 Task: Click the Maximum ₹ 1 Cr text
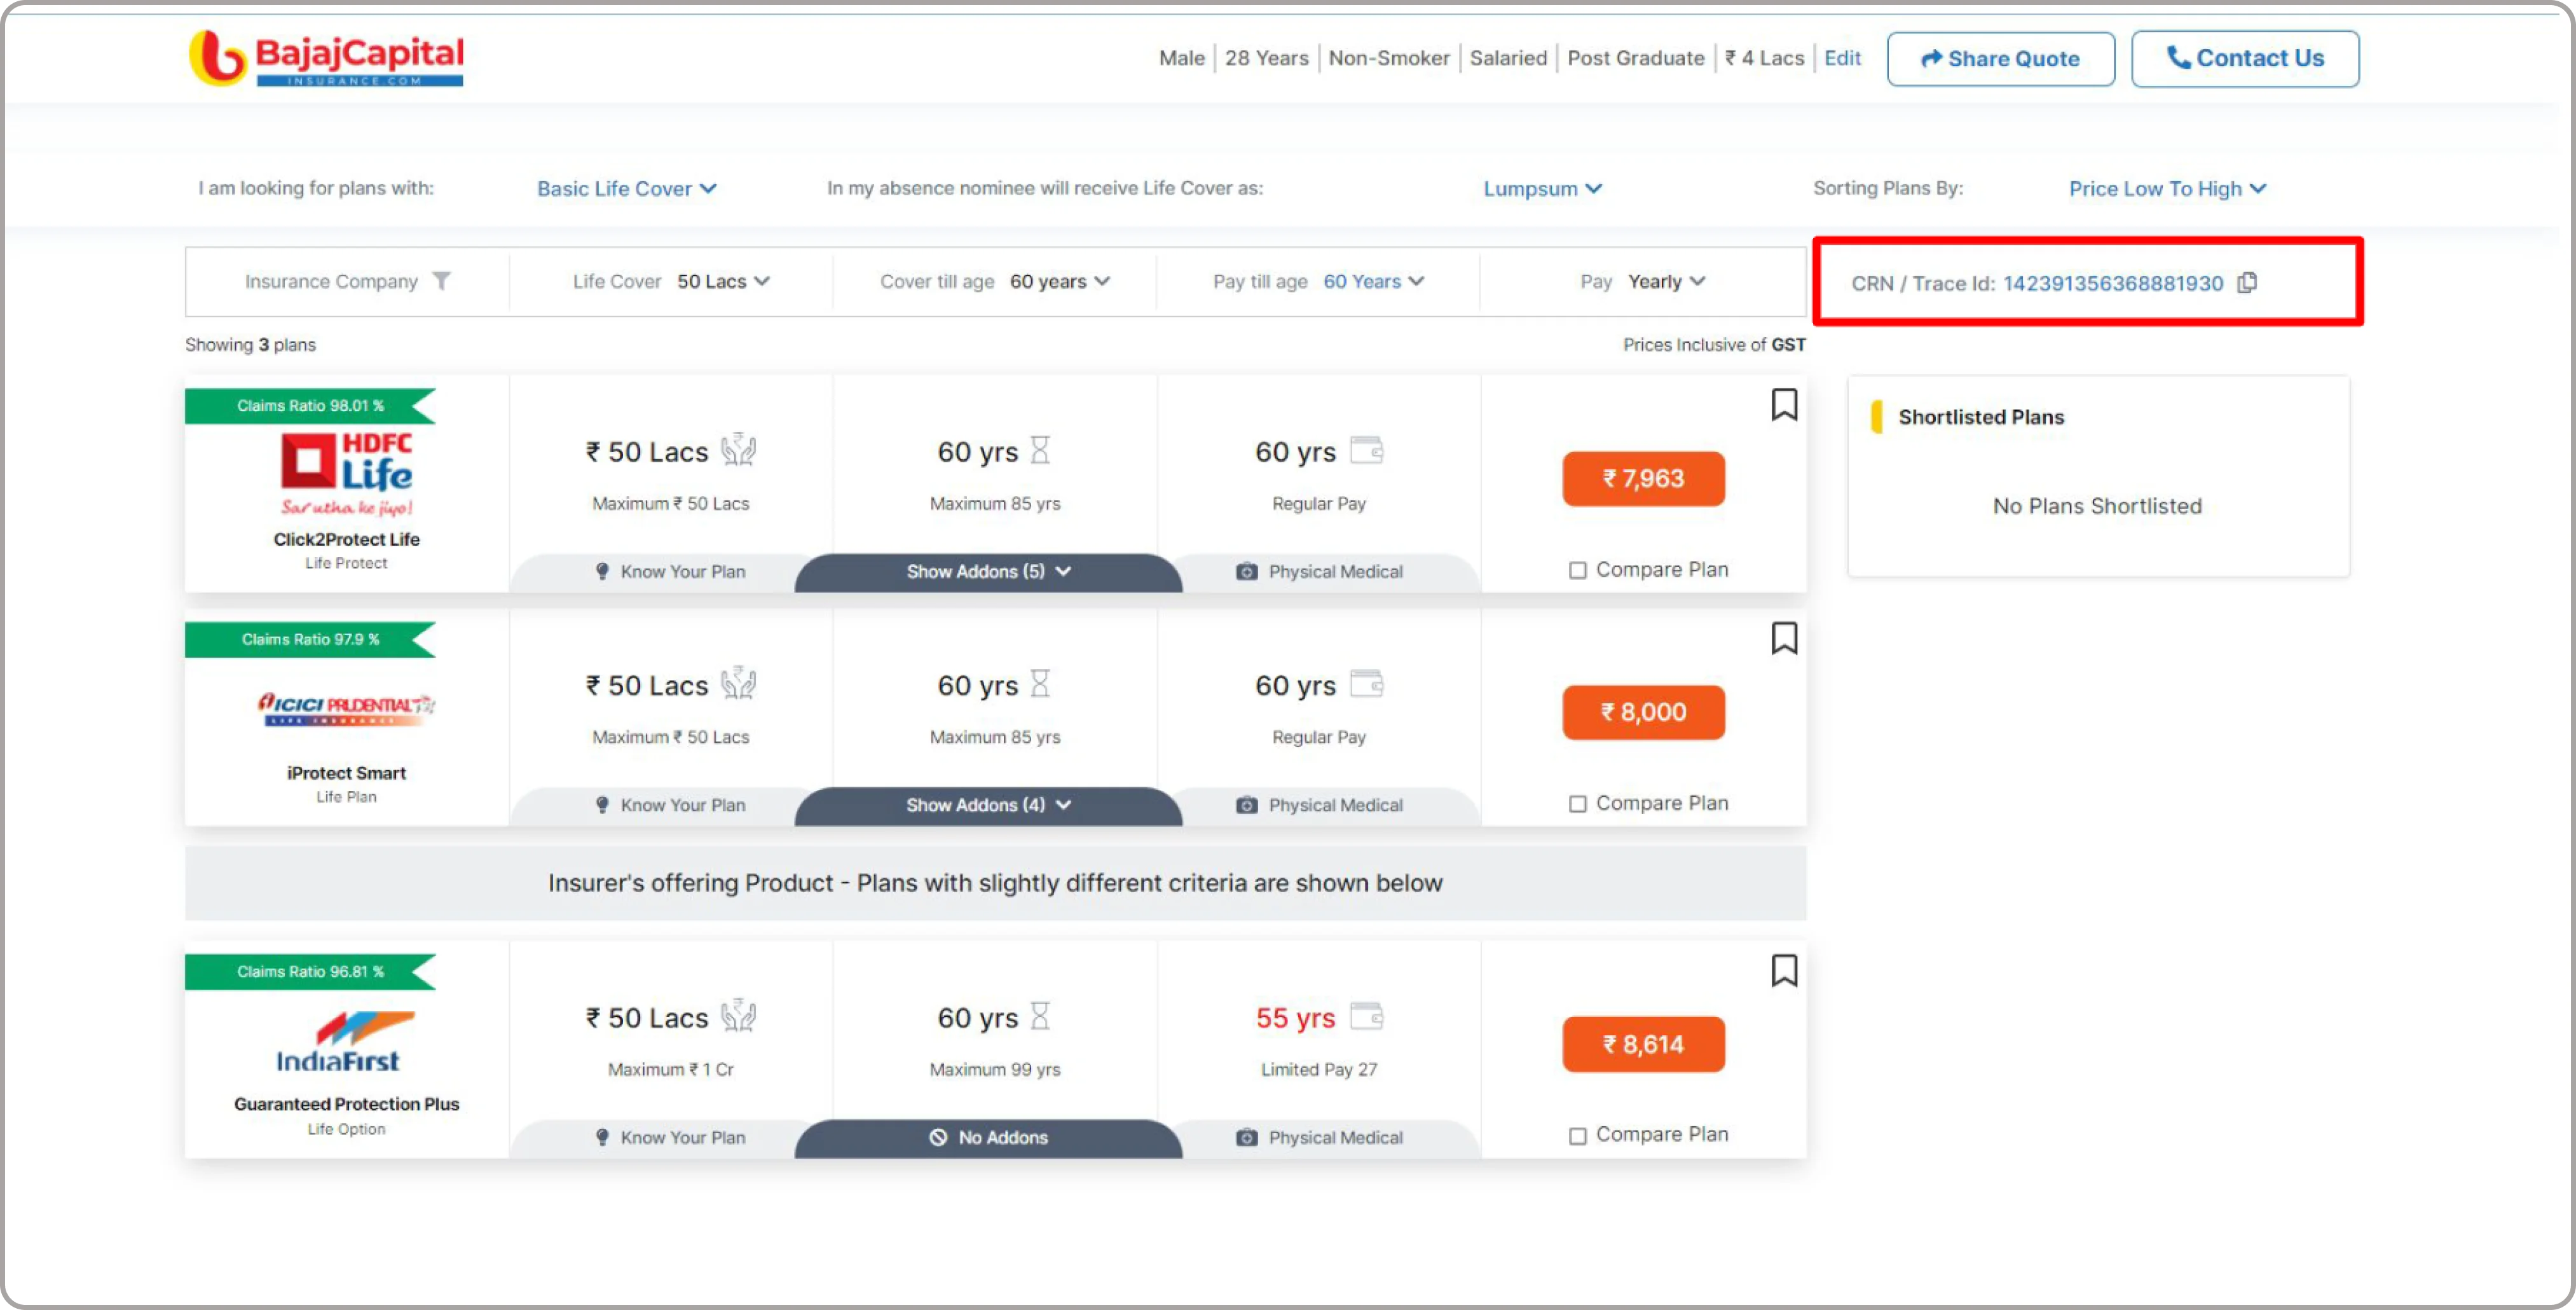(x=670, y=1070)
